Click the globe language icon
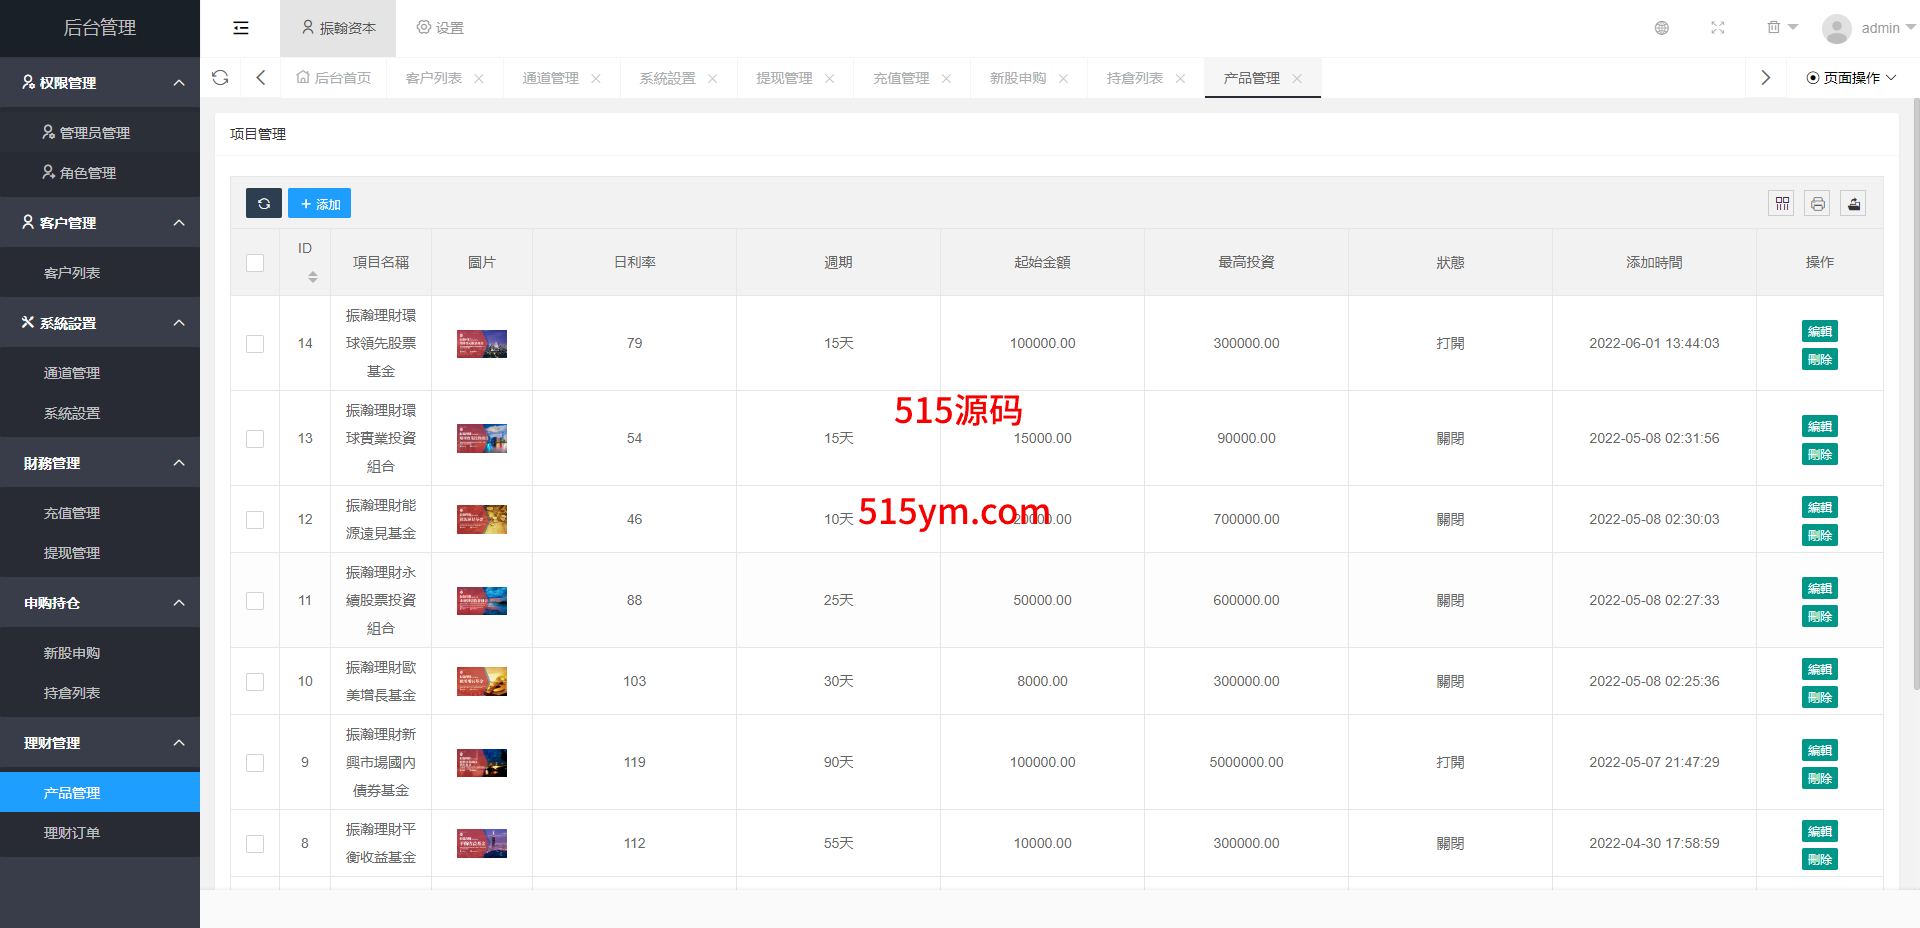The width and height of the screenshot is (1920, 928). click(1661, 28)
